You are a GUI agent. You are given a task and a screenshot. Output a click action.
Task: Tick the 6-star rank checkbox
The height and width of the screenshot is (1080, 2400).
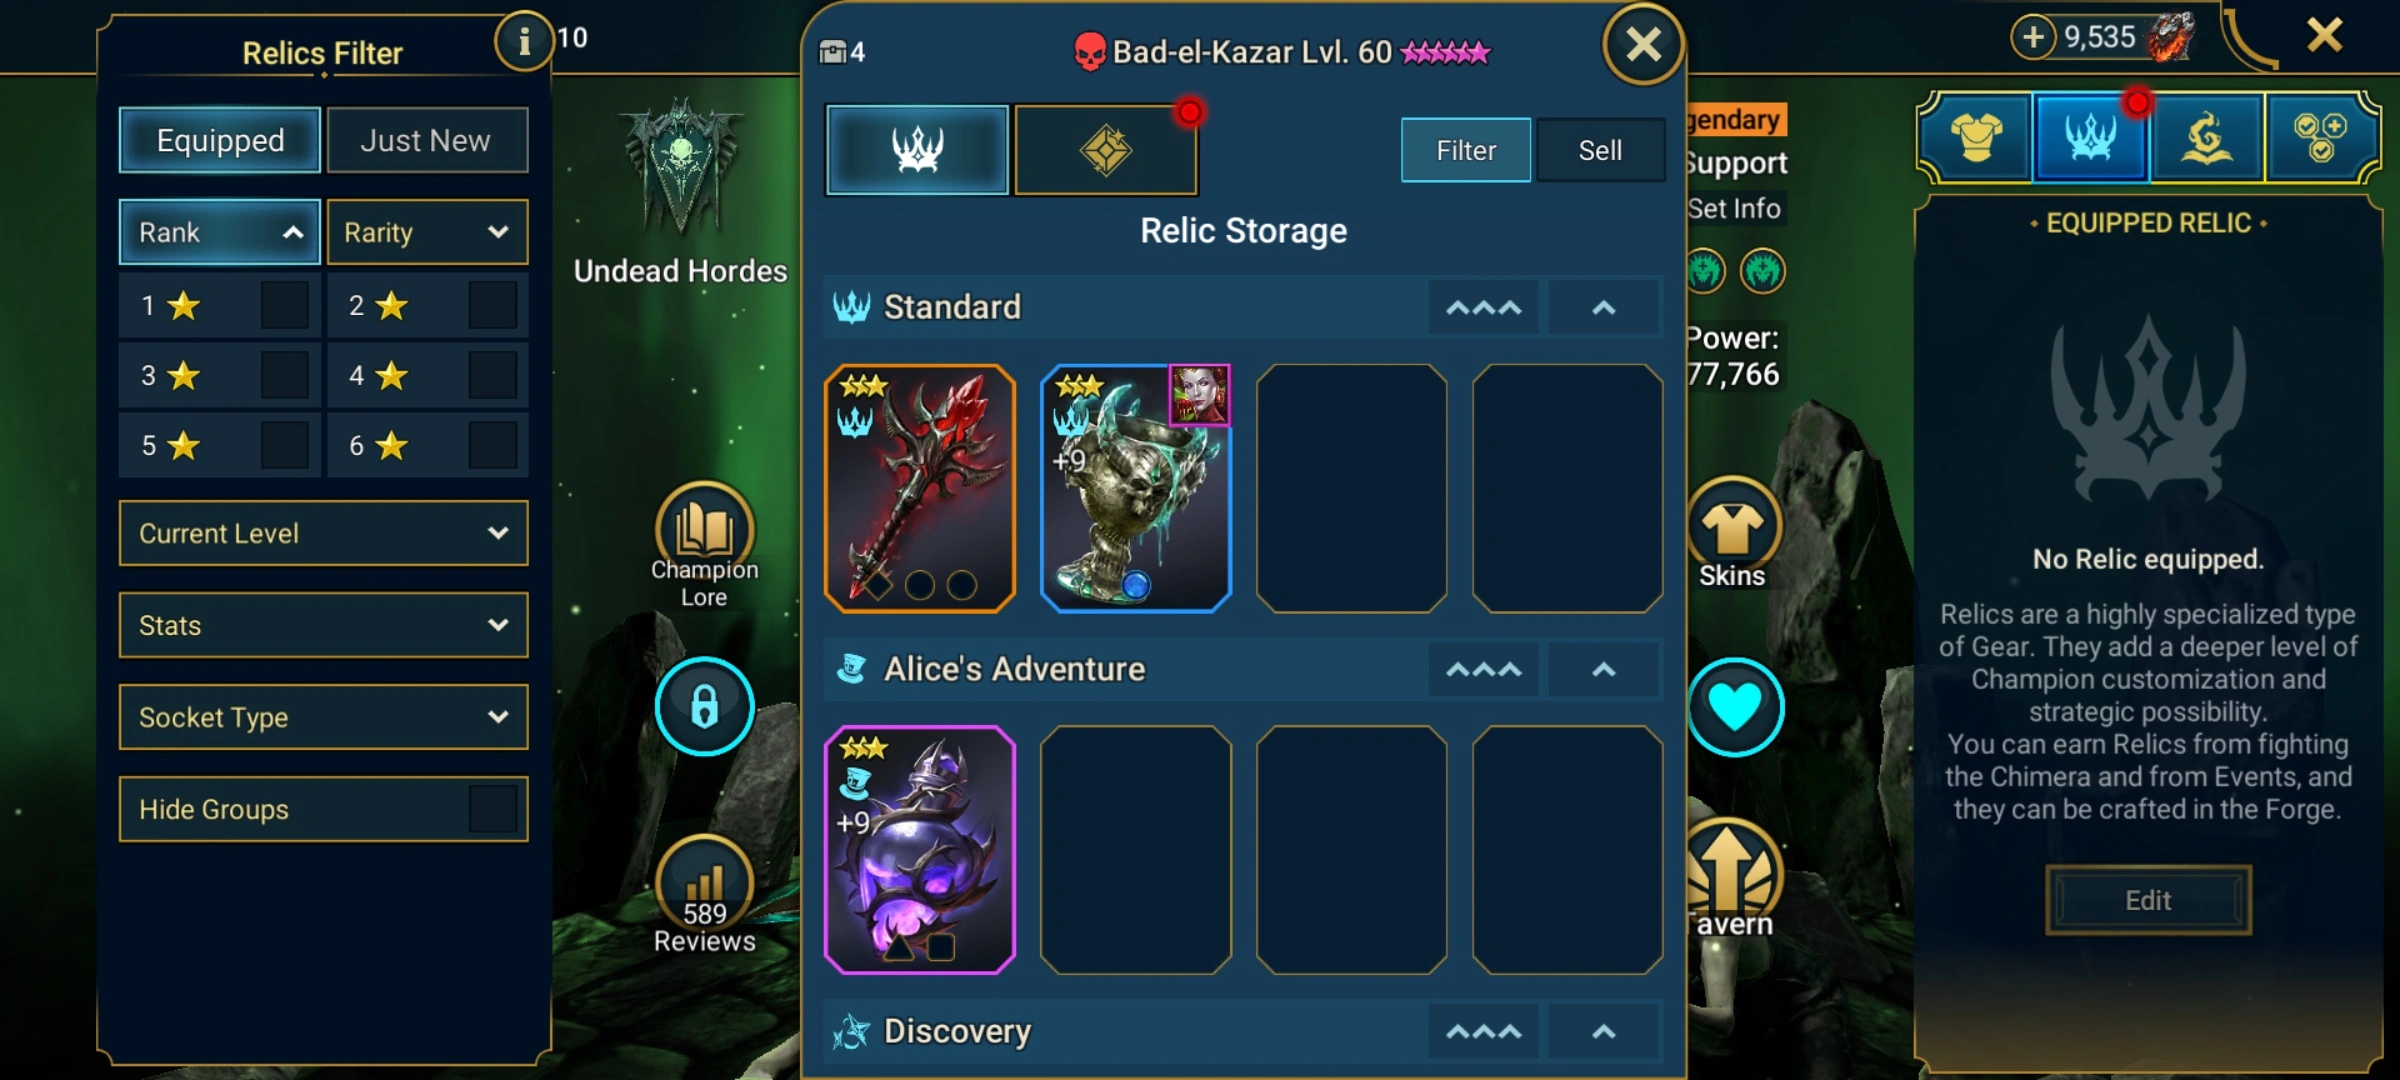click(x=492, y=446)
